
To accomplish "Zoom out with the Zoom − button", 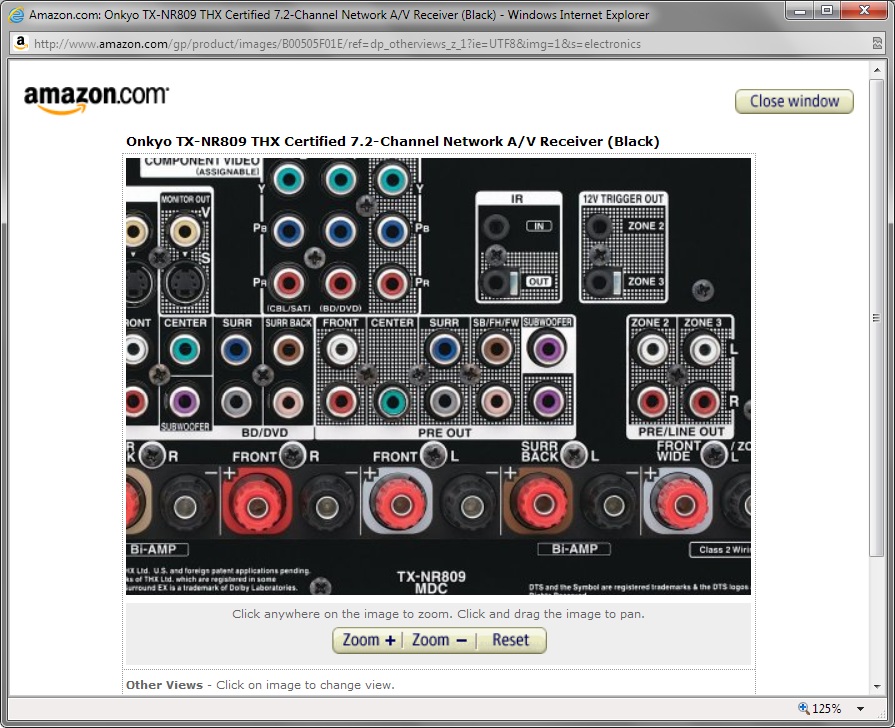I will click(x=440, y=640).
